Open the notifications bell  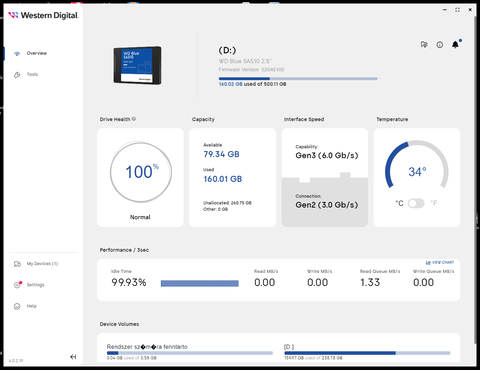(x=455, y=44)
